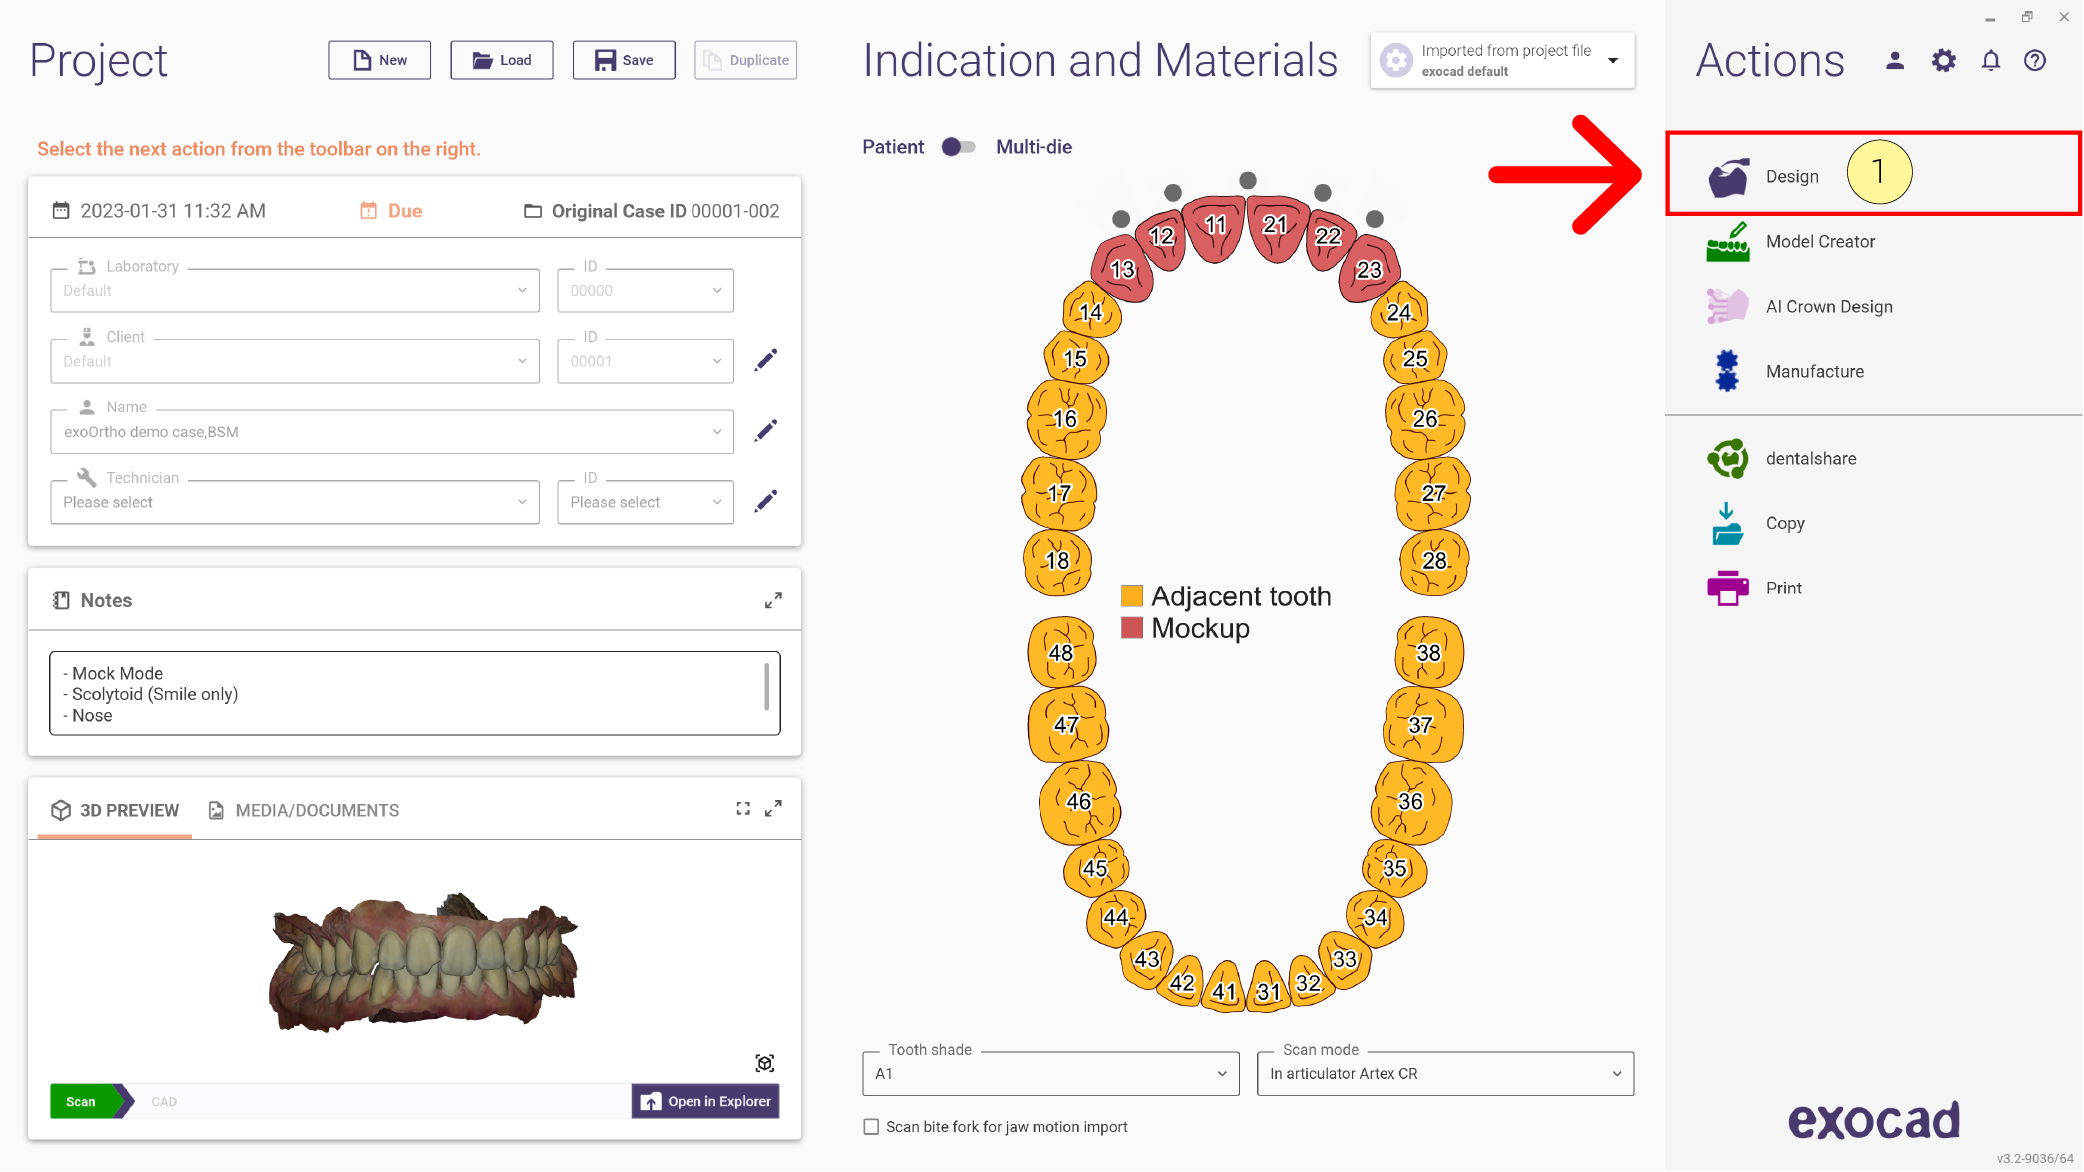Viewport: 2084px width, 1172px height.
Task: Expand the Technician selection dropdown
Action: tap(295, 502)
